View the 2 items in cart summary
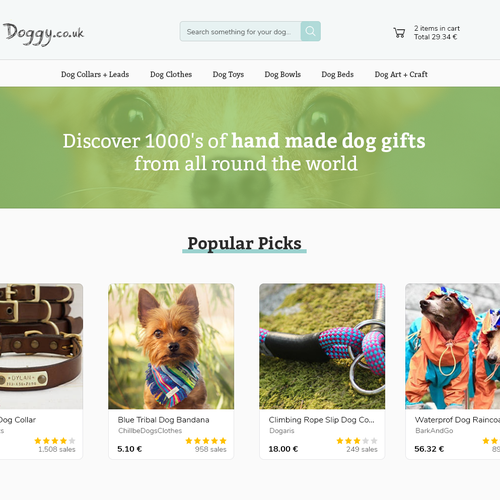This screenshot has height=500, width=500. click(x=437, y=33)
